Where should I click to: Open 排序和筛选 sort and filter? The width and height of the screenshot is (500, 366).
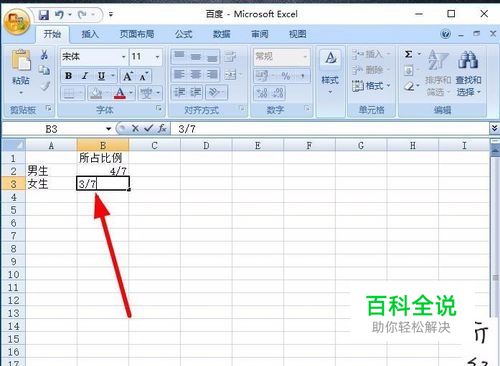point(438,73)
